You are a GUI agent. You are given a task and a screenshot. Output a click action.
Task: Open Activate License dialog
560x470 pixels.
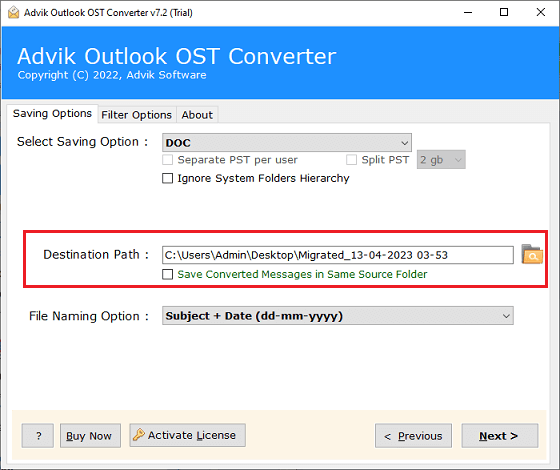(188, 435)
